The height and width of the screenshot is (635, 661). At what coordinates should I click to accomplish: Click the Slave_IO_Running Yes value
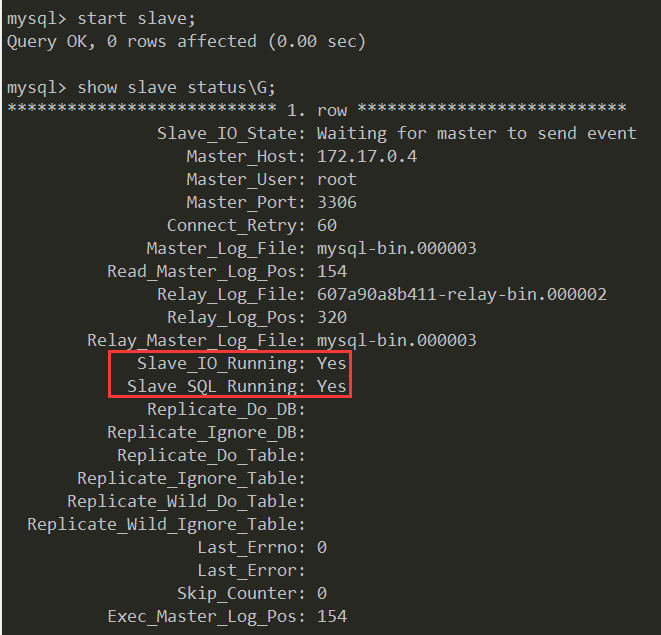(332, 363)
